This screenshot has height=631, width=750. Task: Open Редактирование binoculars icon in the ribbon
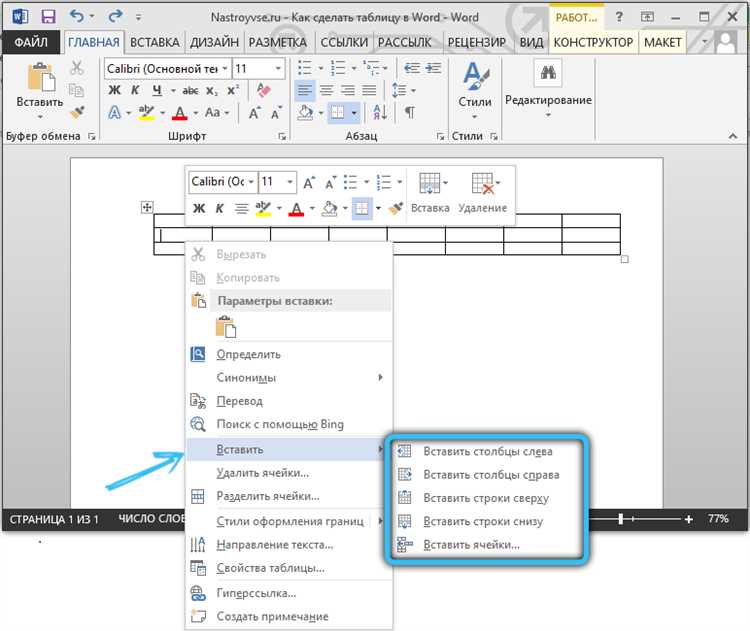(547, 75)
